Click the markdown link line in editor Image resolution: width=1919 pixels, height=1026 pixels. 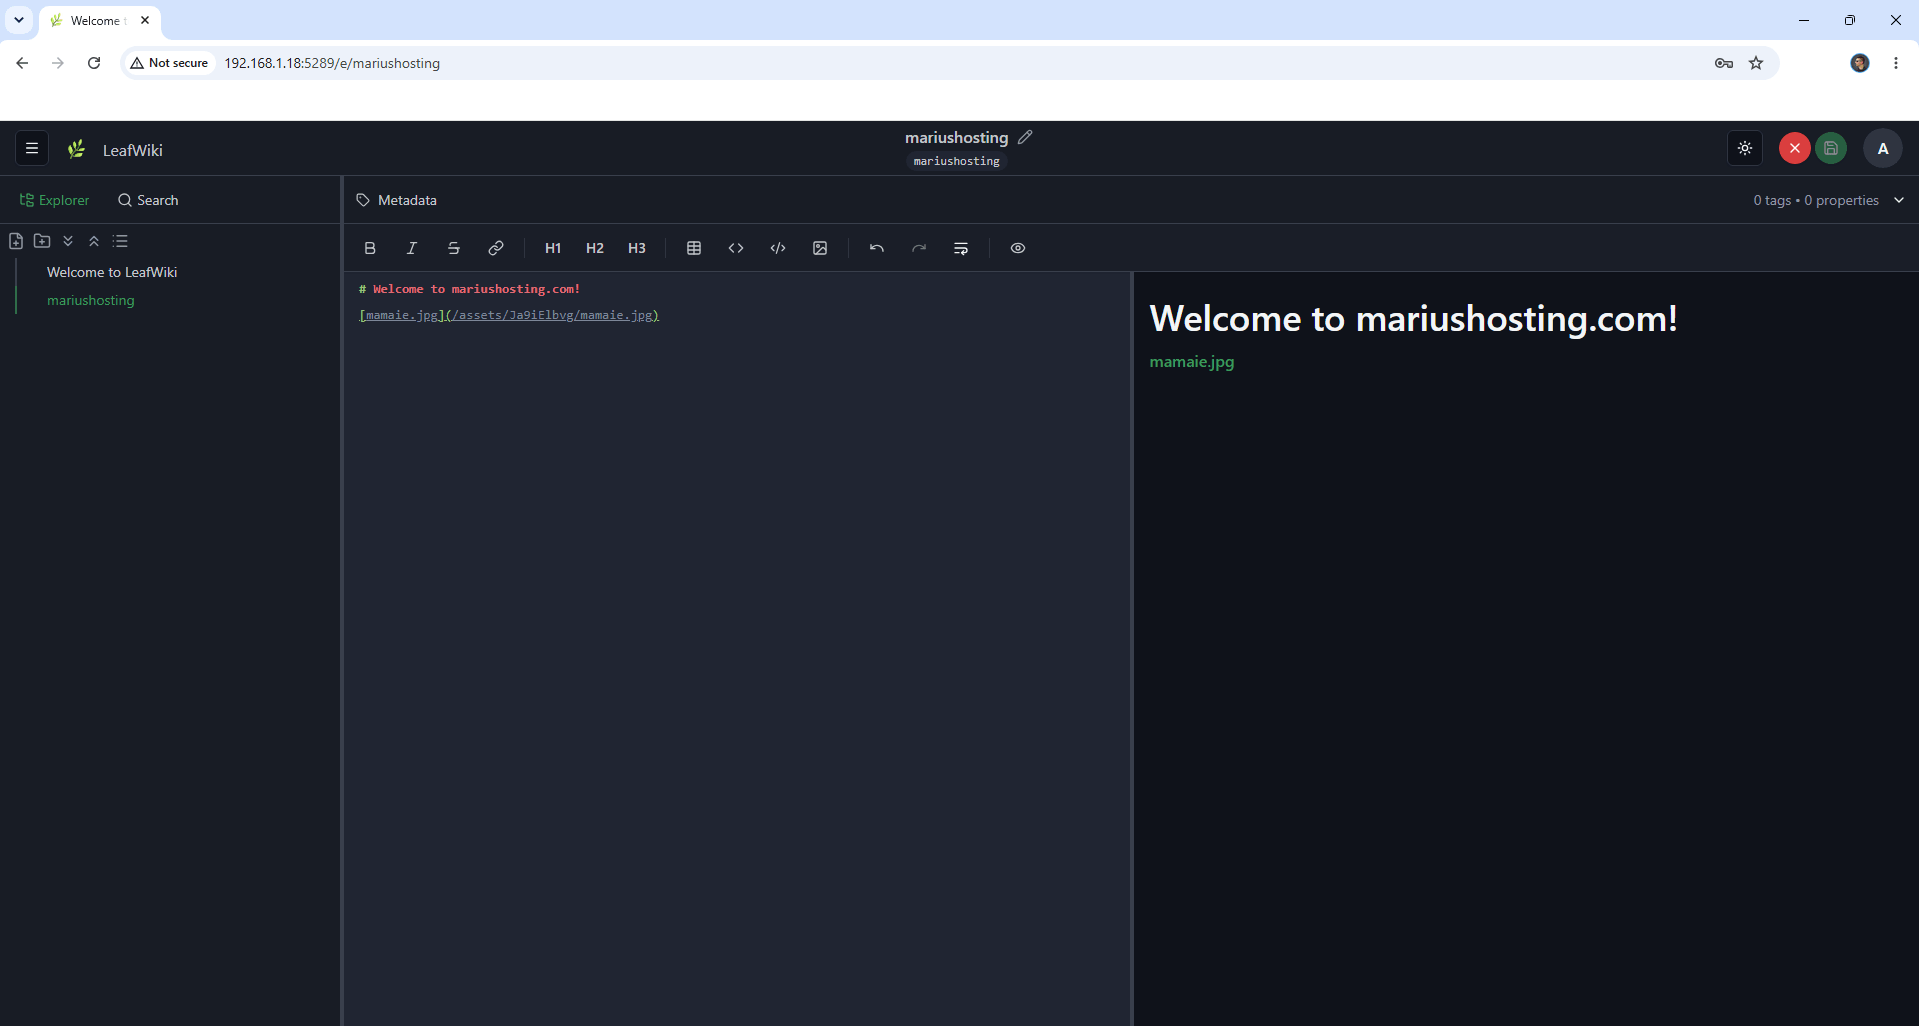click(x=509, y=315)
